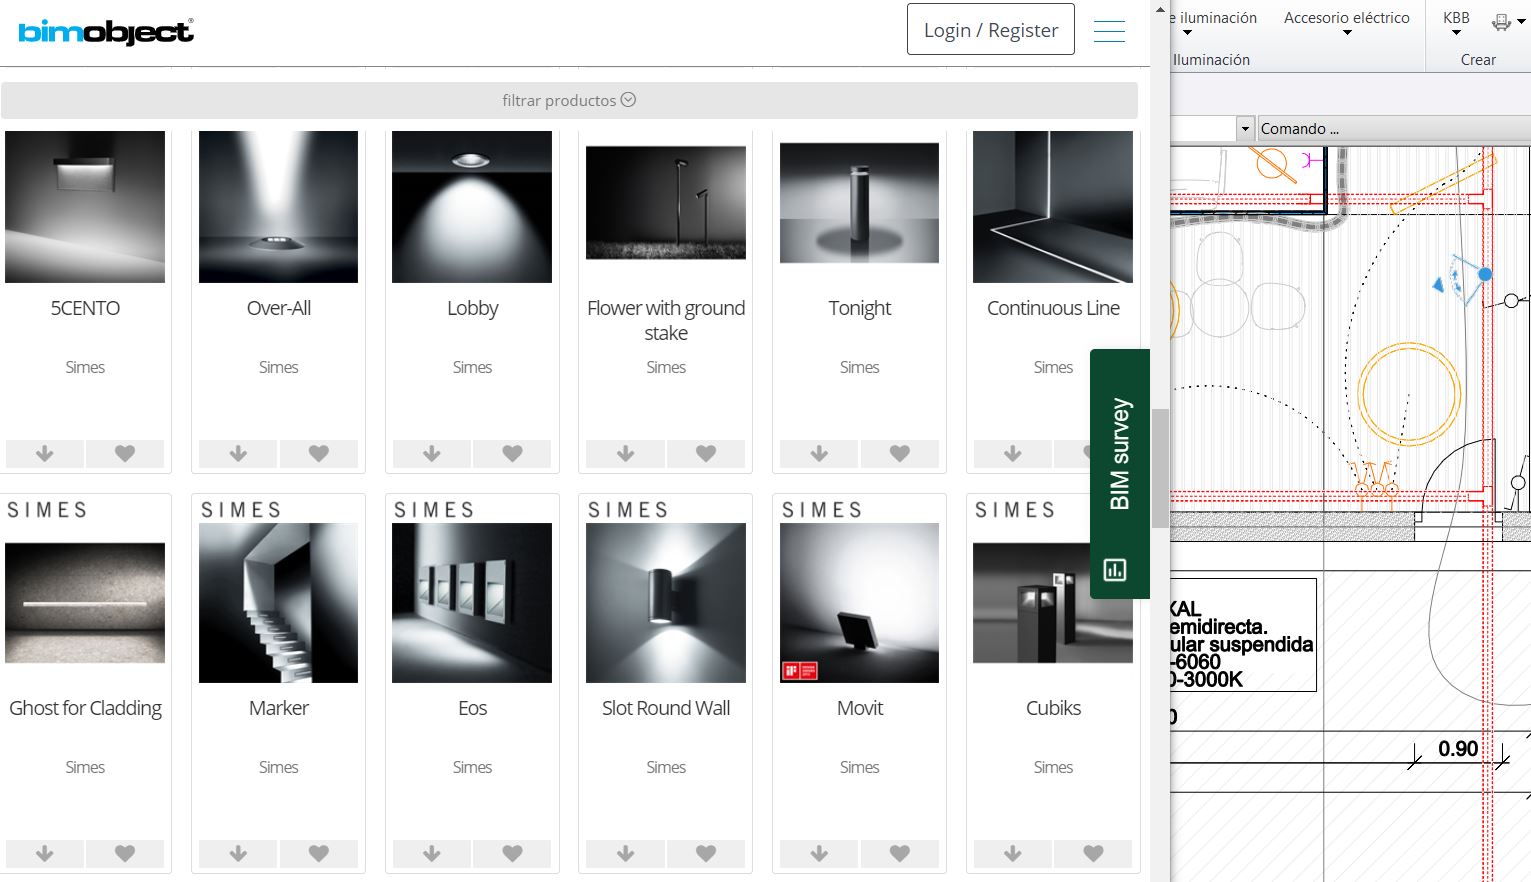
Task: Click the Eos product thumbnail
Action: pos(472,603)
